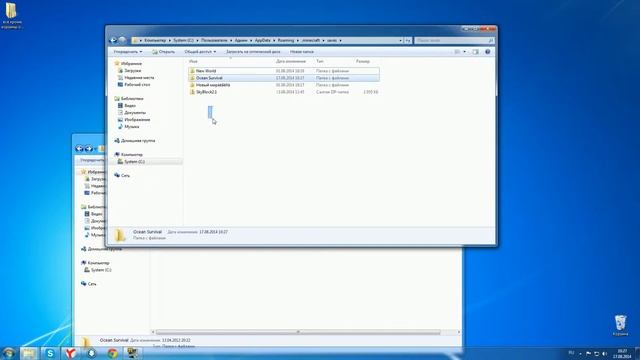Click the Action Center flag icon in tray
Viewport: 640px width, 360px height.
click(x=588, y=353)
